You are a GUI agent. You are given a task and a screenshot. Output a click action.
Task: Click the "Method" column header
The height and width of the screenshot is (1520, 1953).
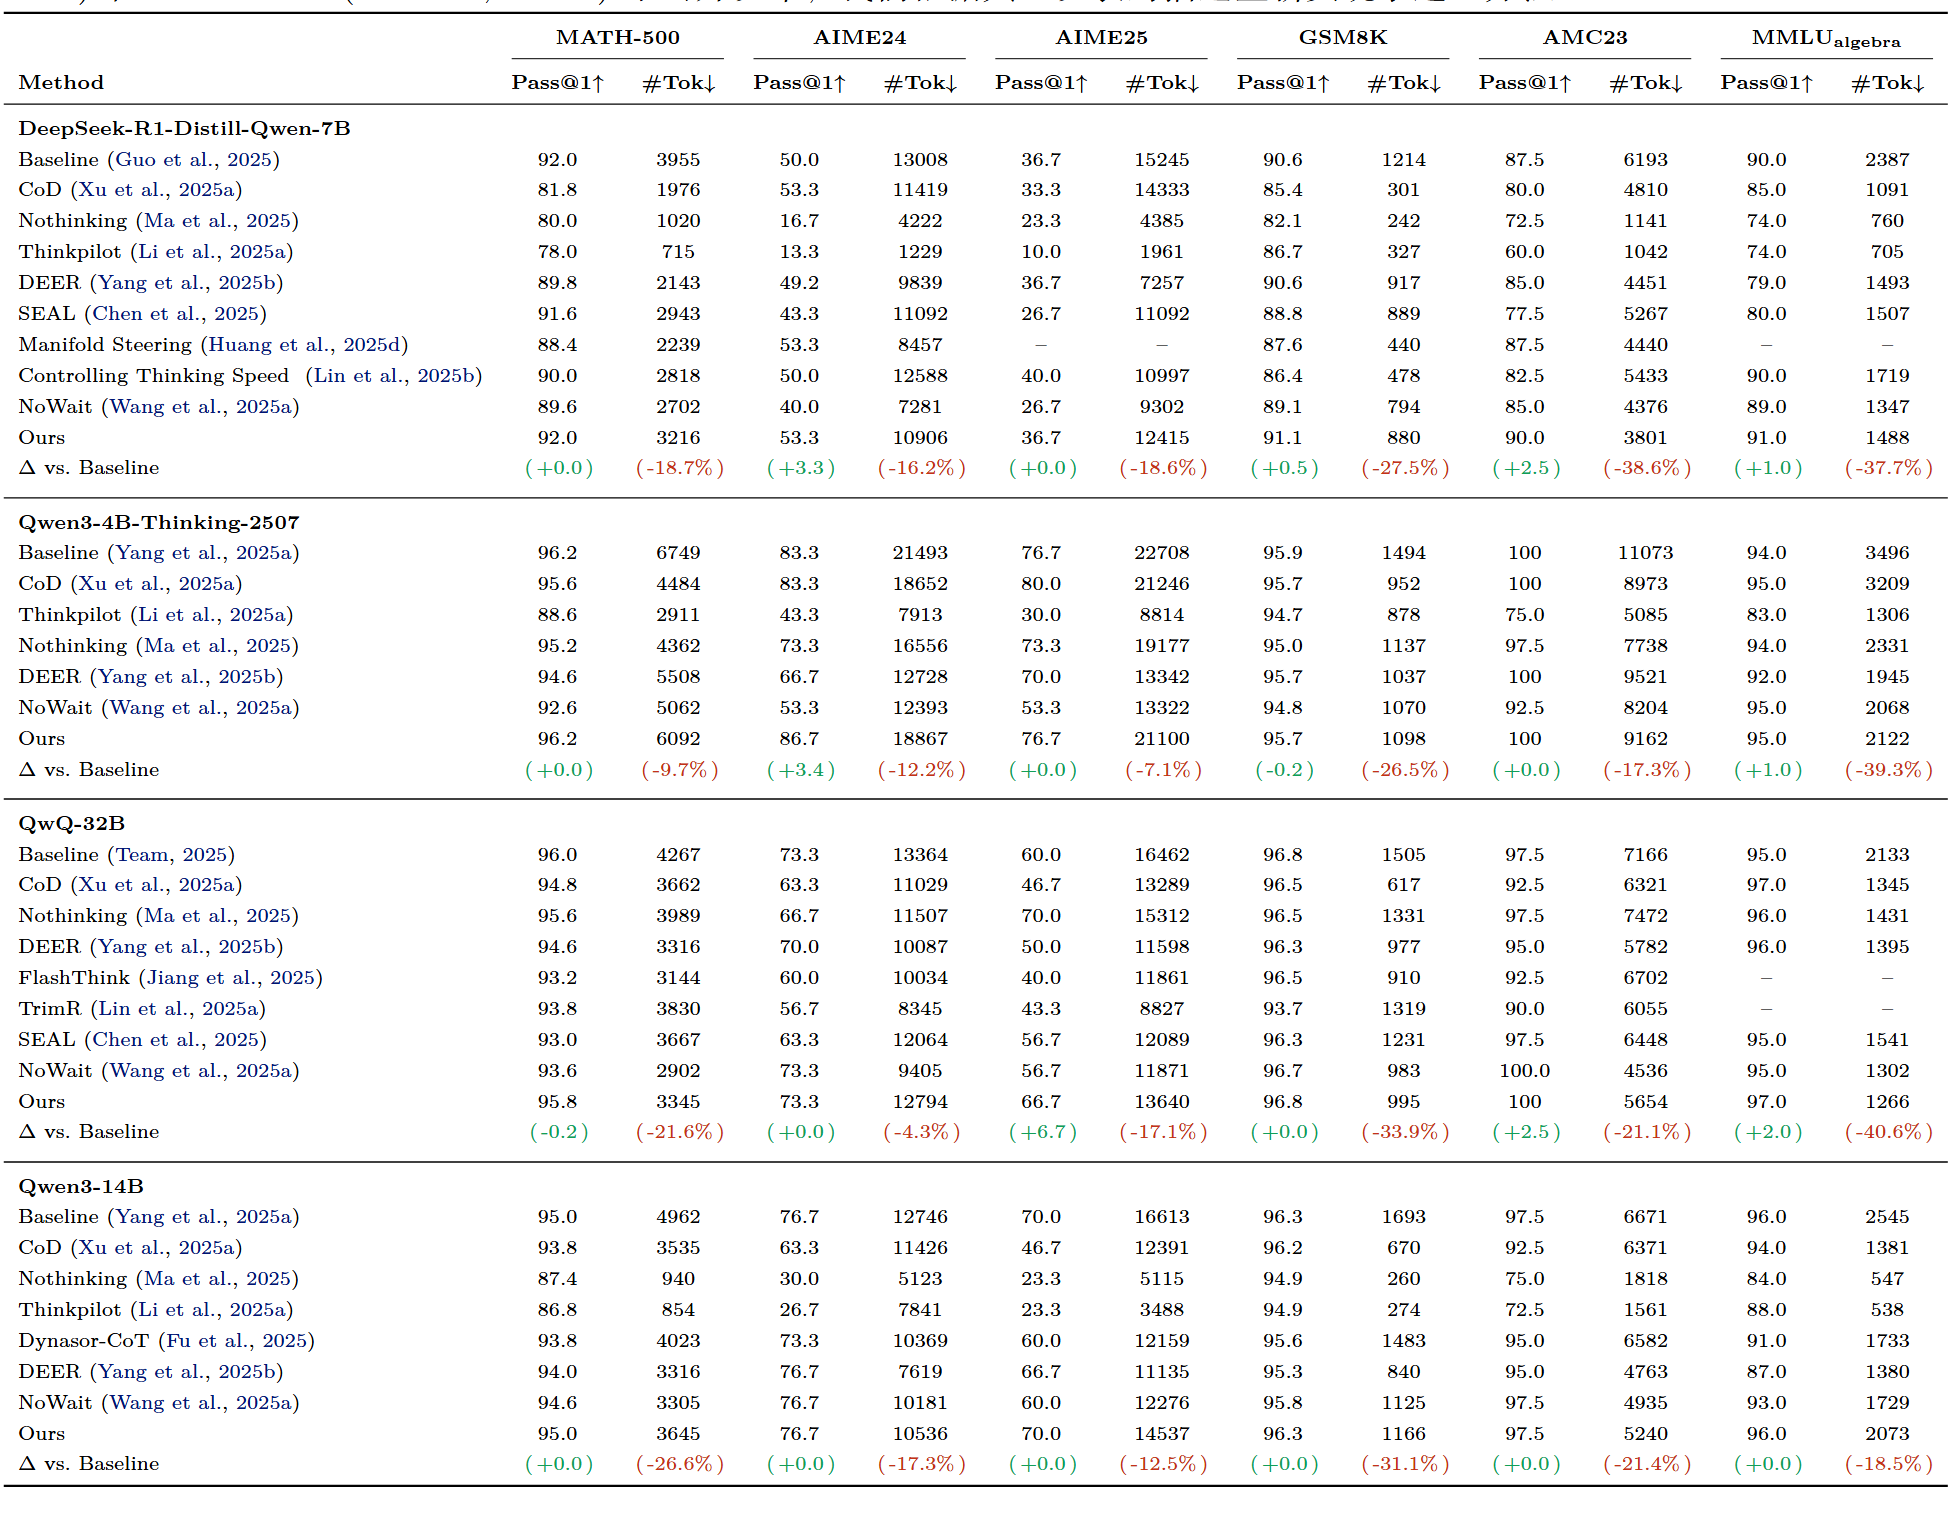(x=61, y=82)
